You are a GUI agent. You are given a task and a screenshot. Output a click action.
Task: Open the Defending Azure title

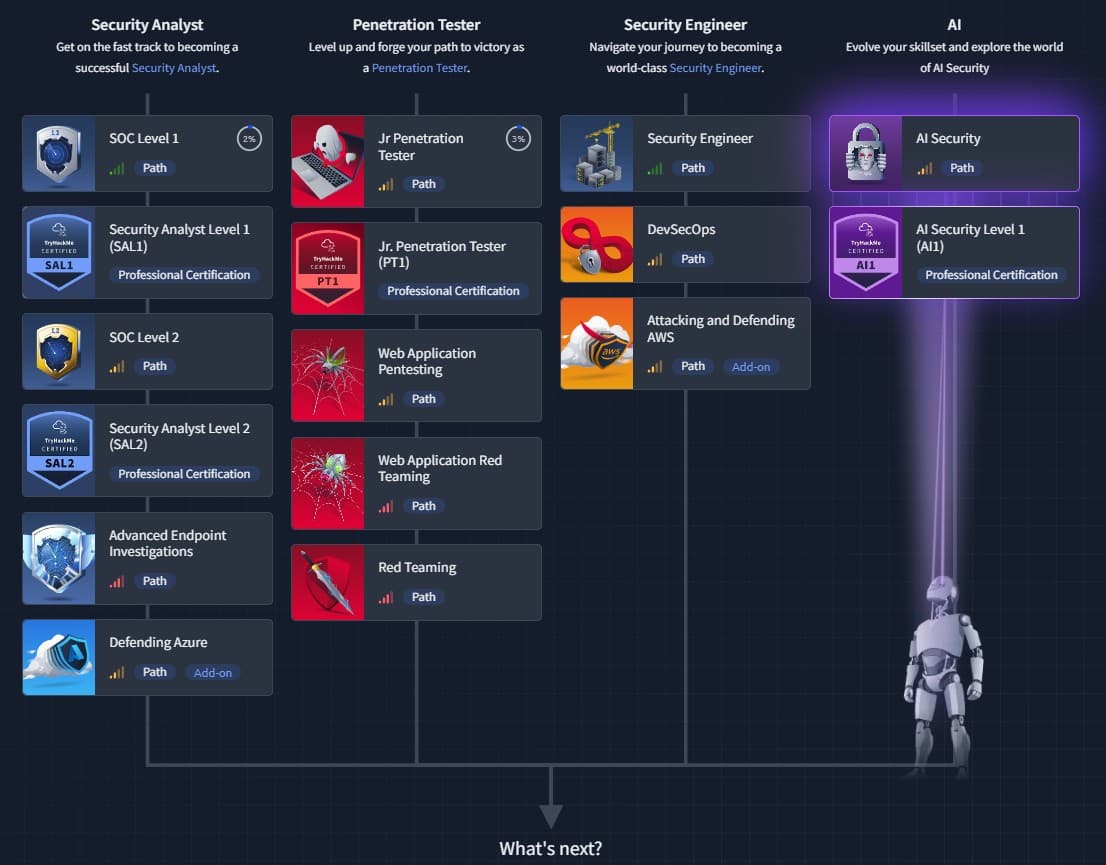158,643
